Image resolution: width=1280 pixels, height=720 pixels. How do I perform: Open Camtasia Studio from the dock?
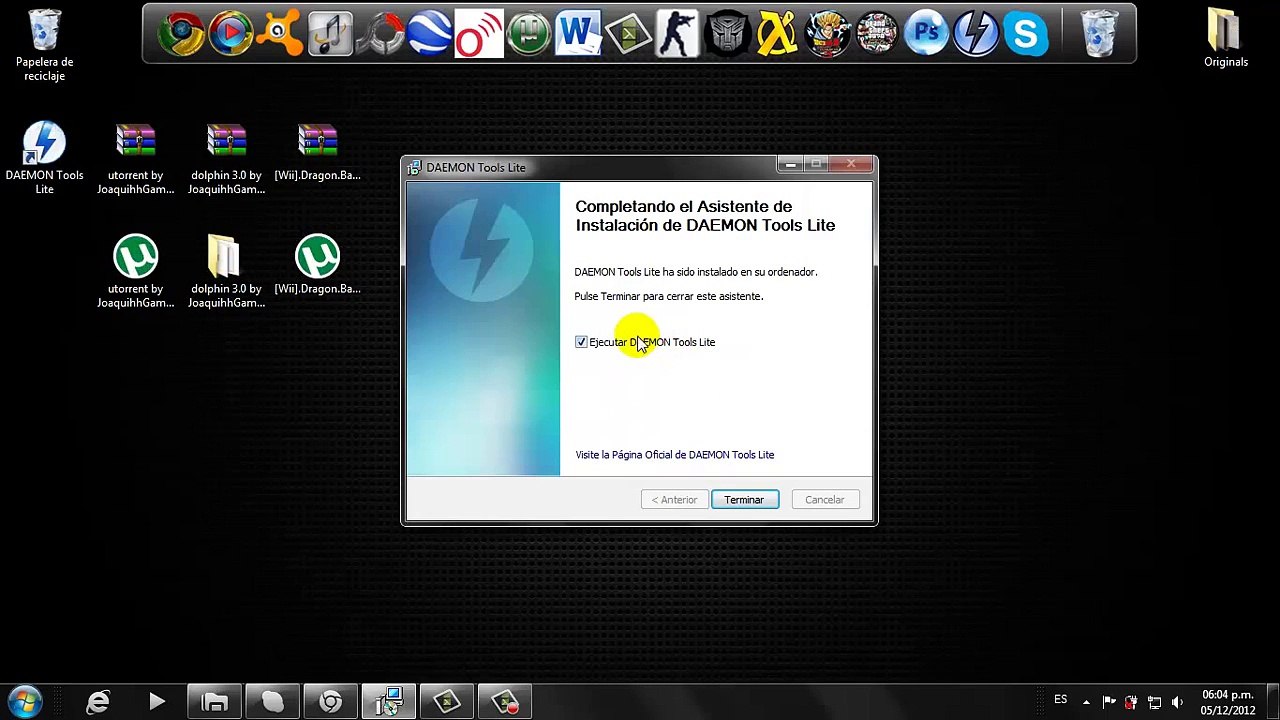pos(628,34)
